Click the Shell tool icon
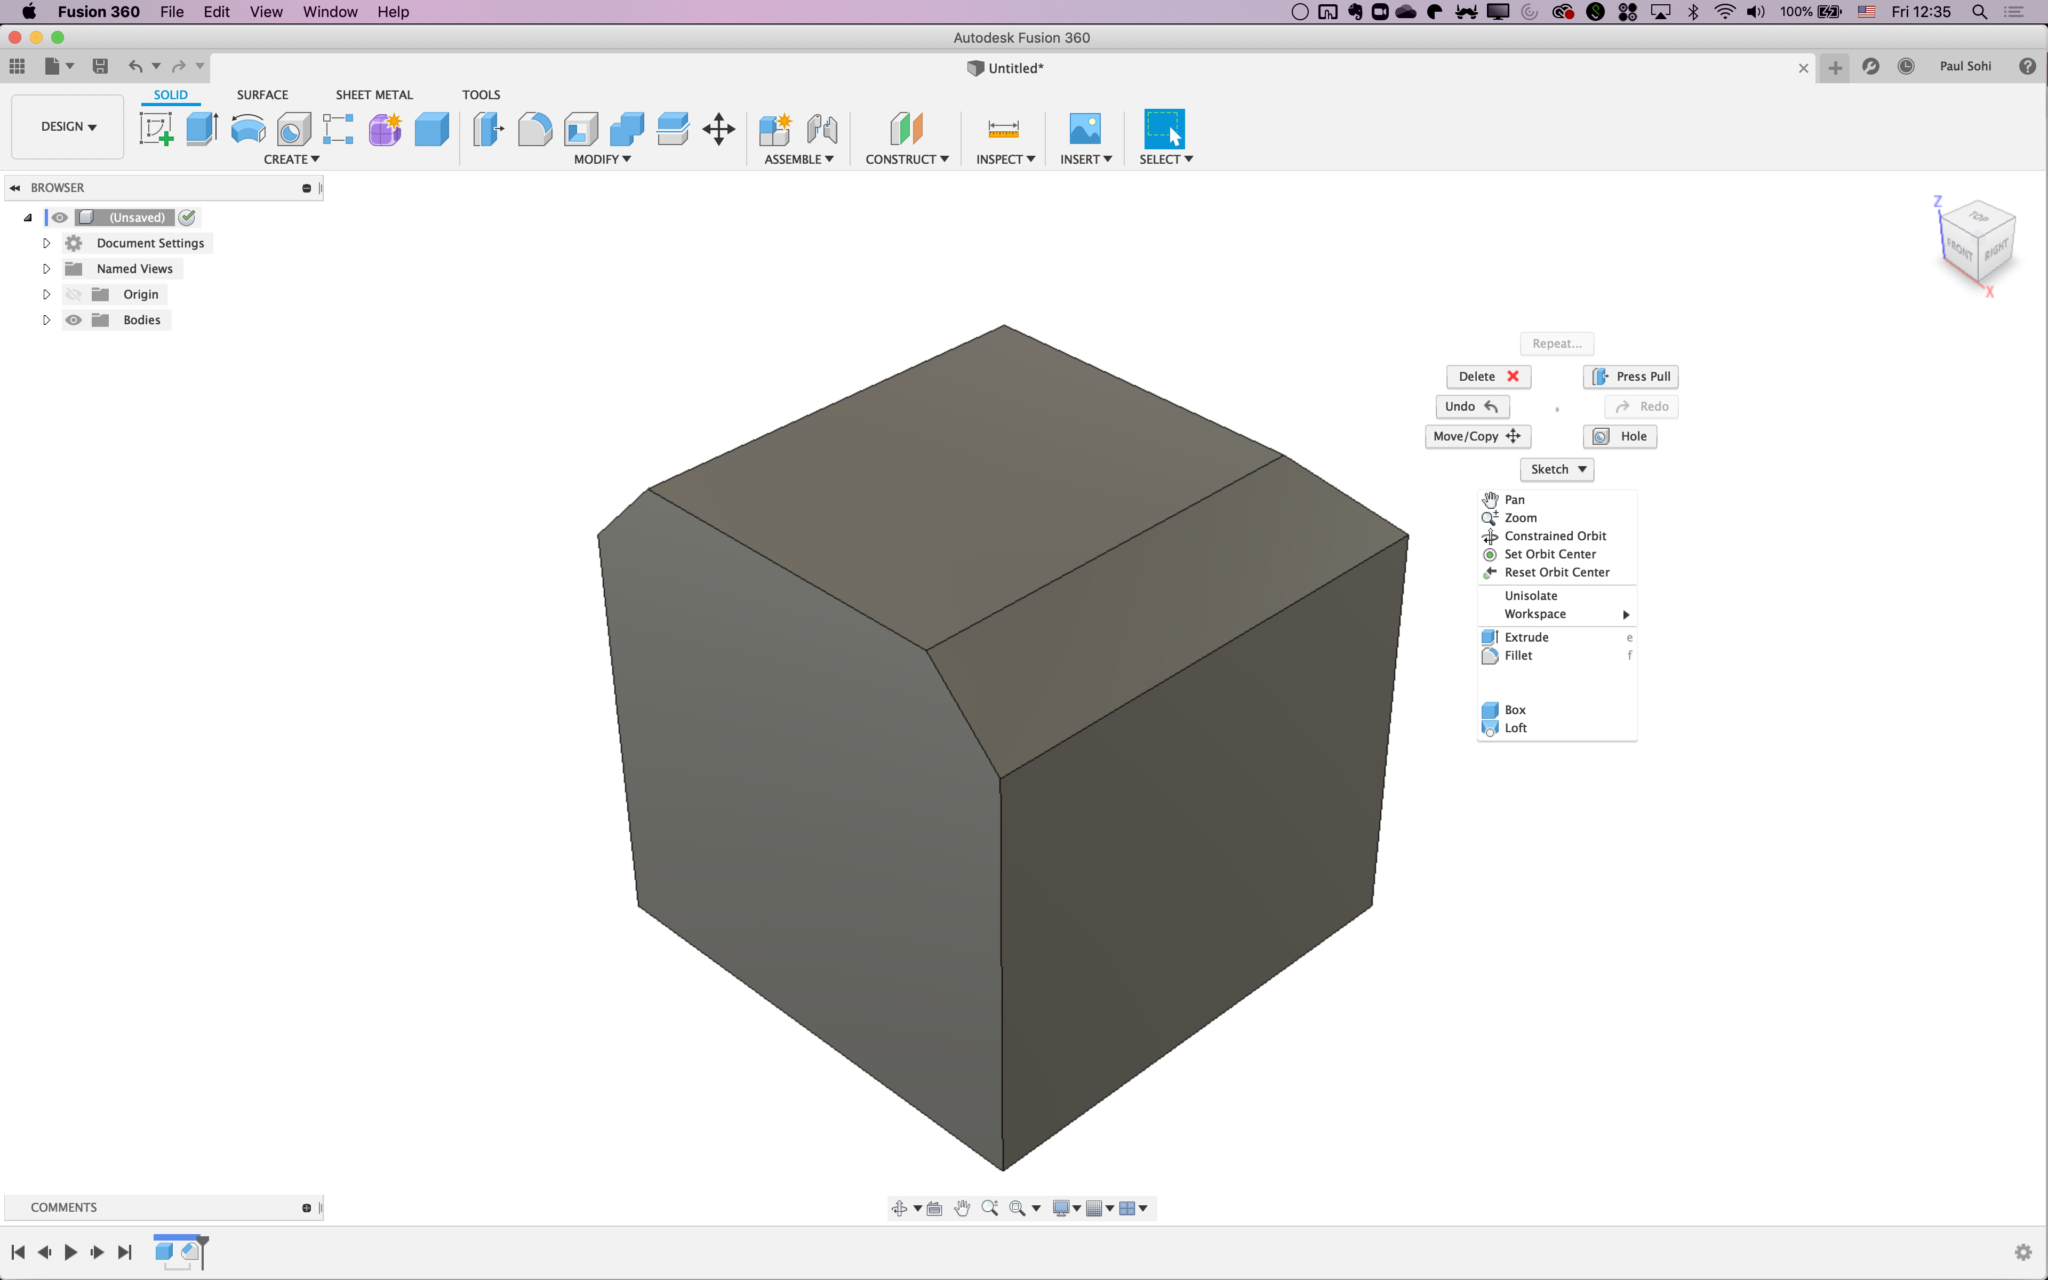Viewport: 2048px width, 1280px height. point(581,129)
